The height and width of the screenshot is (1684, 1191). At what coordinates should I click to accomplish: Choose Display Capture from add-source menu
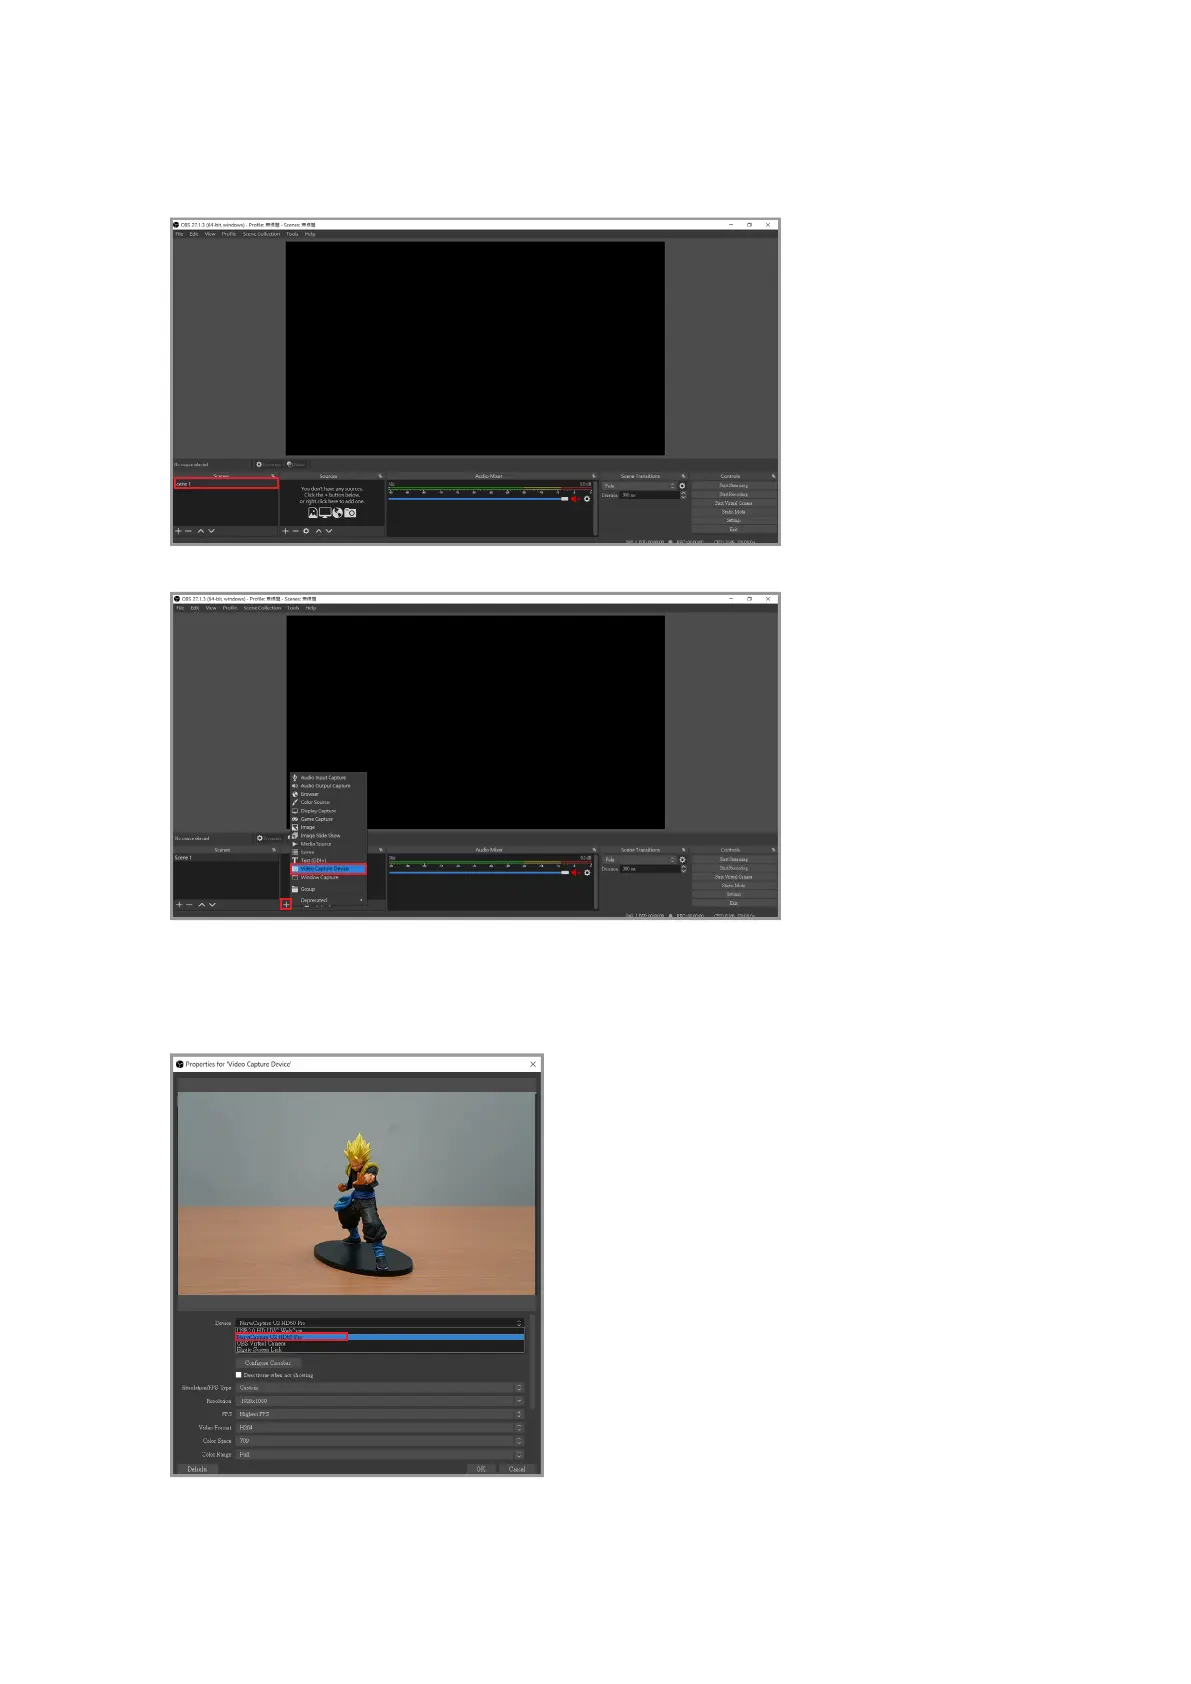pos(328,811)
